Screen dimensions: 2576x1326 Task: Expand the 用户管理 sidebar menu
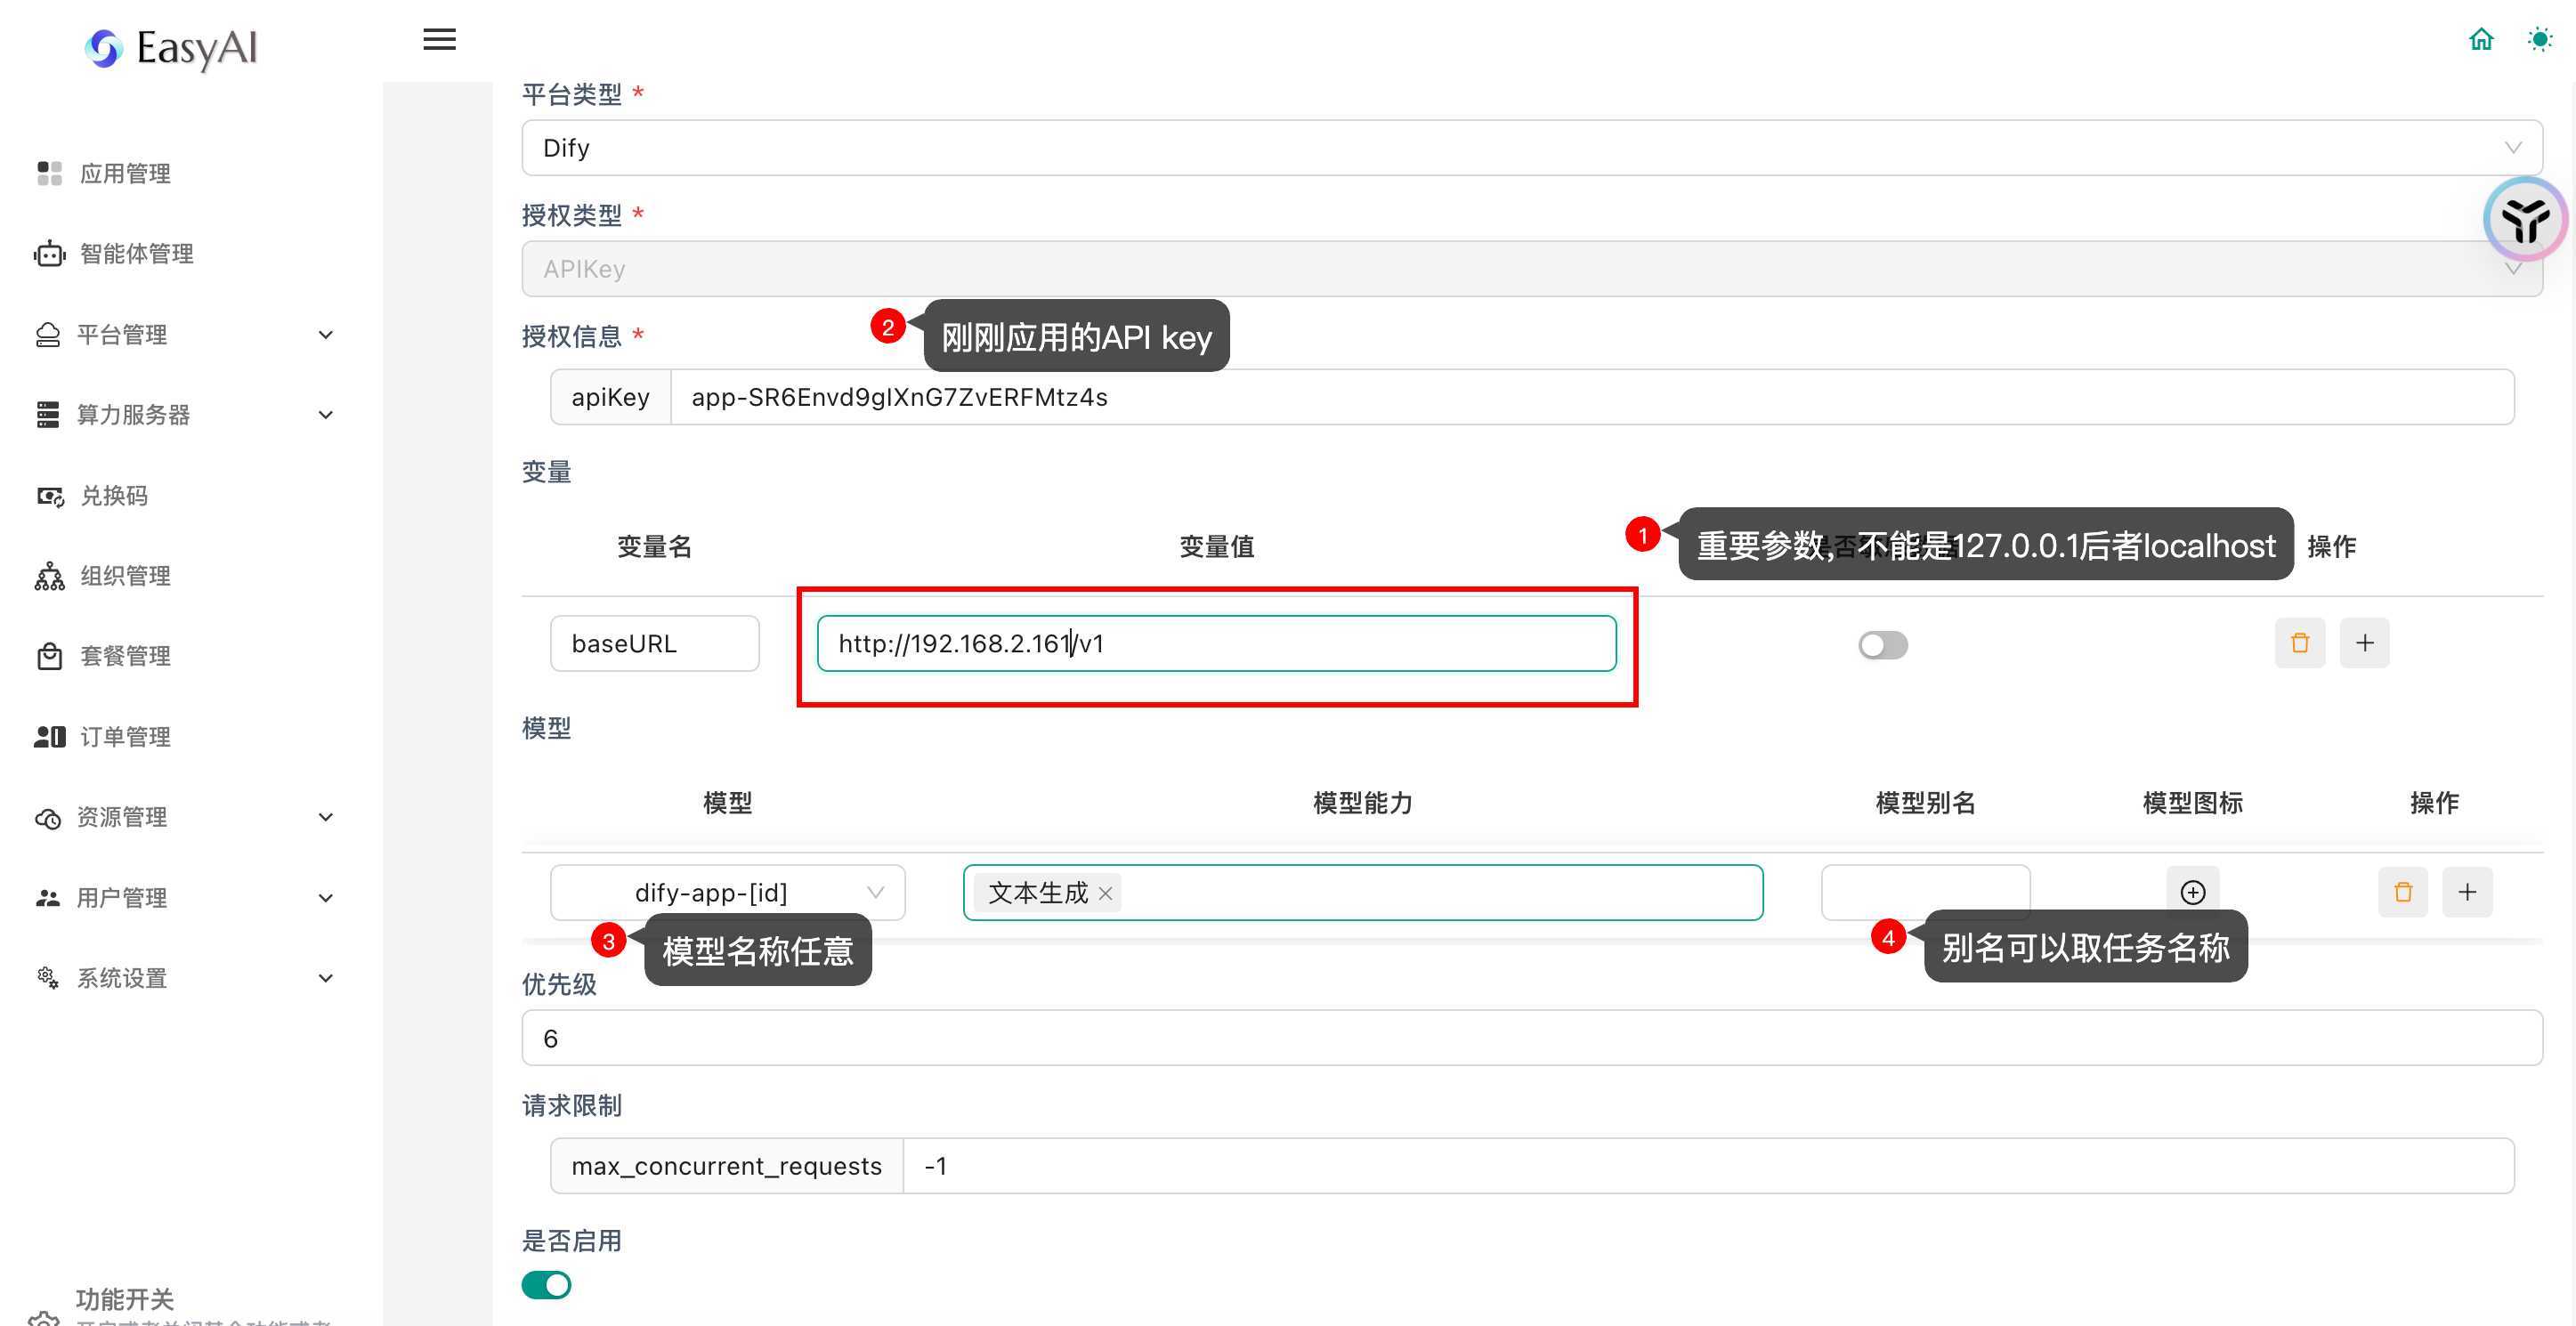(184, 898)
